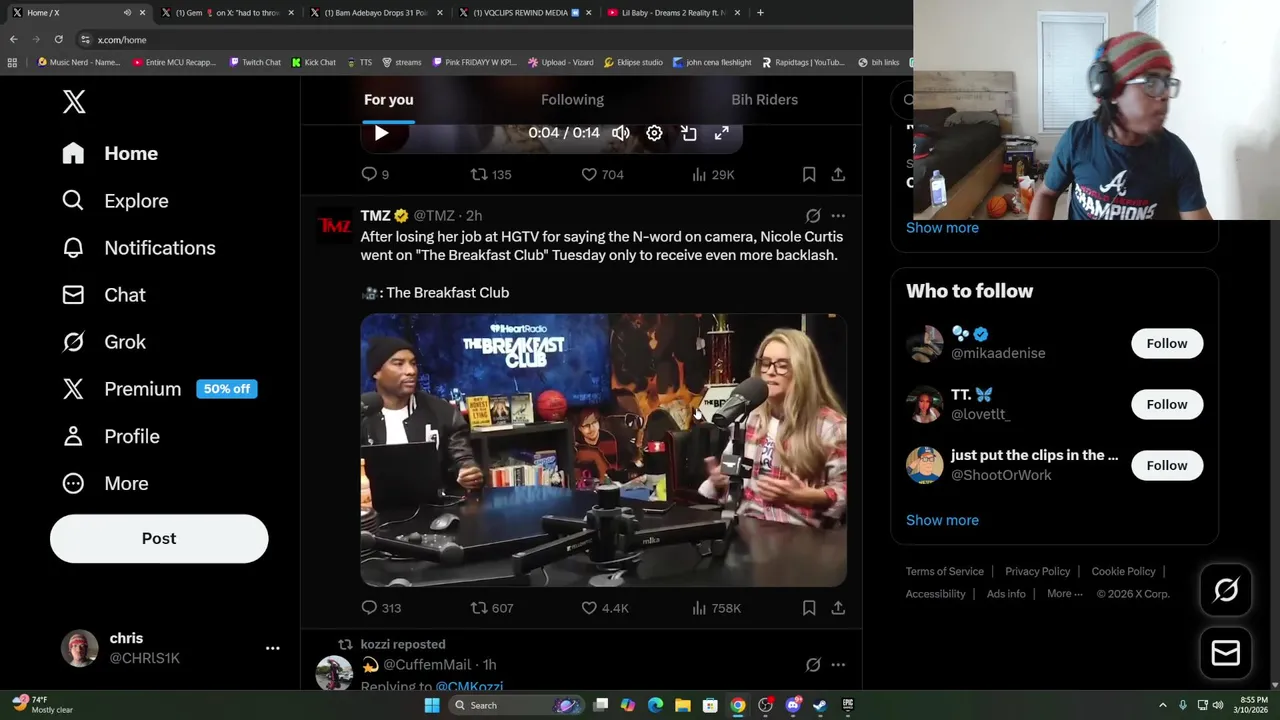Click Show more above Who to follow
The image size is (1280, 720).
coord(942,227)
